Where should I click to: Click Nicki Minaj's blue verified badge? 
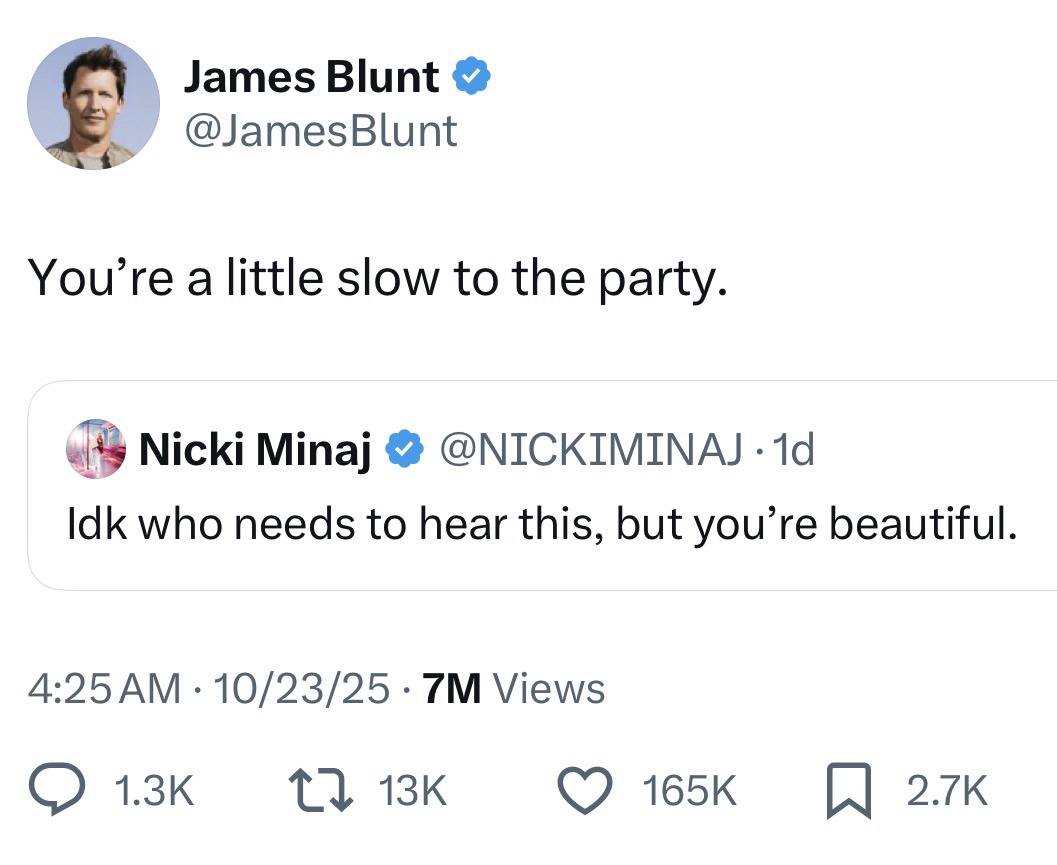pos(403,451)
